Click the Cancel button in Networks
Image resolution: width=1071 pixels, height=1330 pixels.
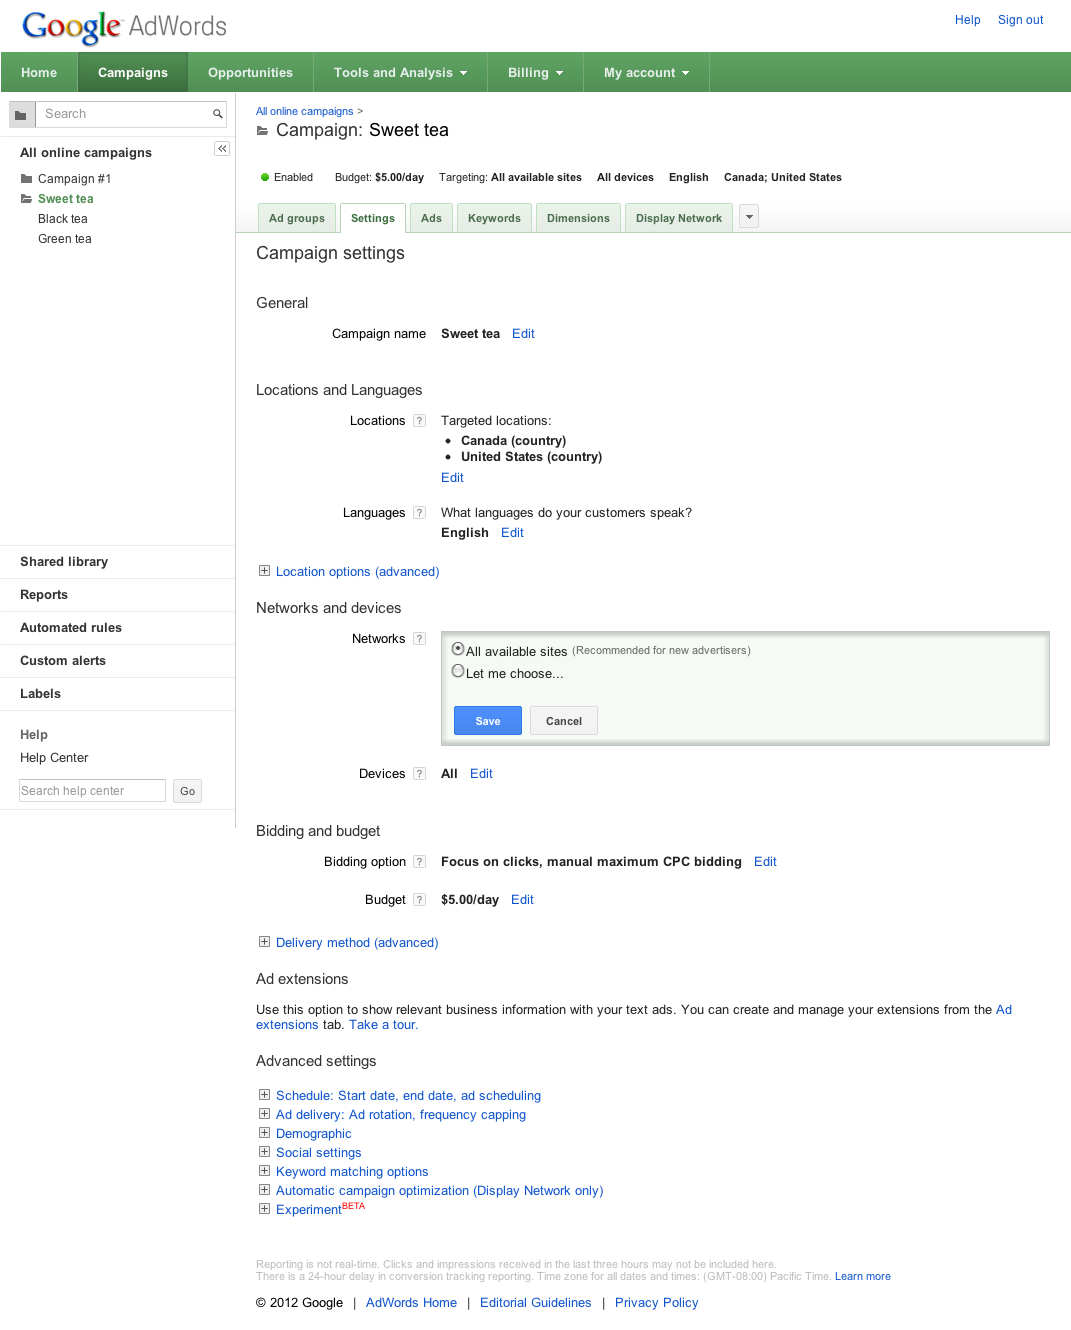coord(564,721)
